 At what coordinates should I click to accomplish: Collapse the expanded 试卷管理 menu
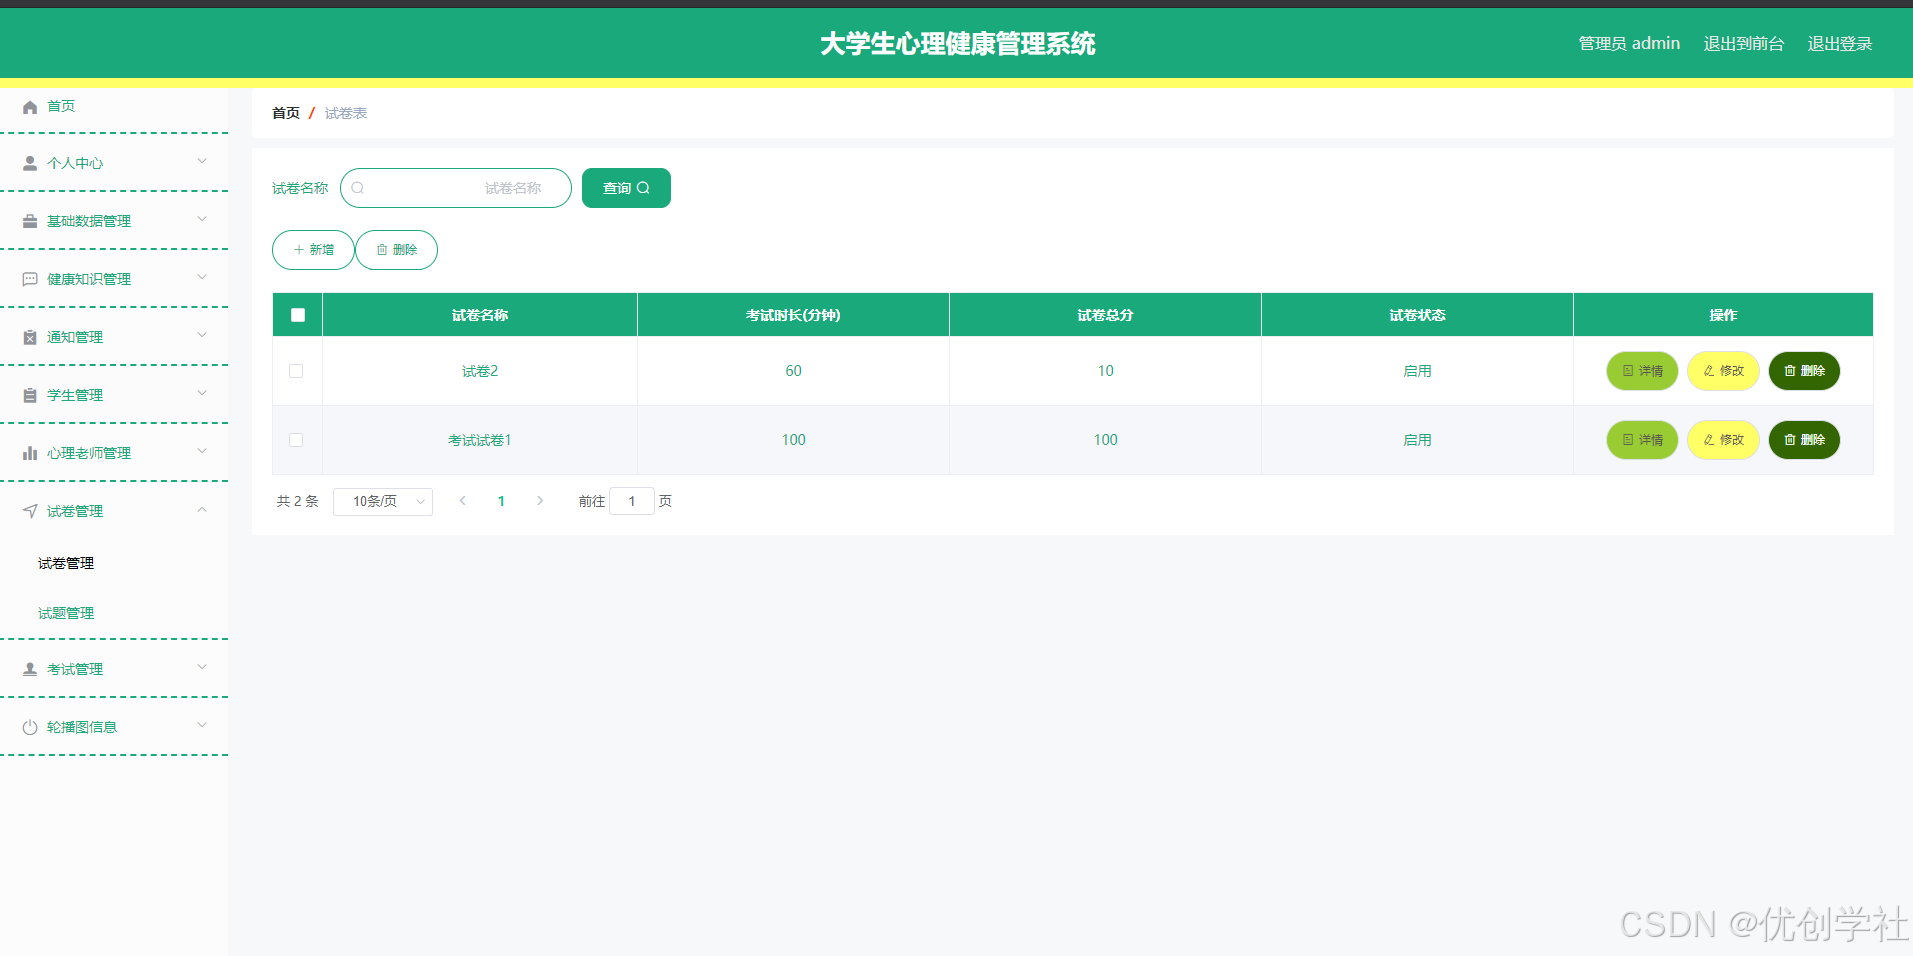pyautogui.click(x=114, y=510)
